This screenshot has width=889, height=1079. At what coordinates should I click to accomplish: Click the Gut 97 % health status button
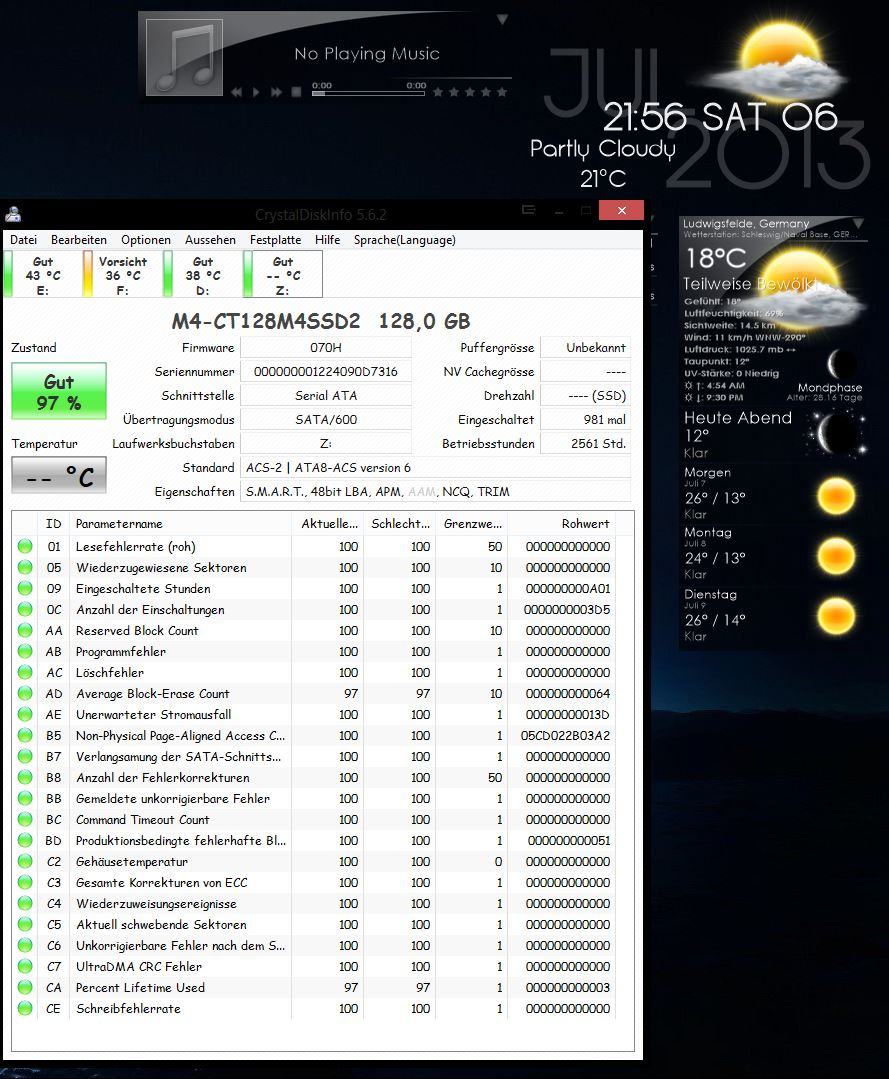pyautogui.click(x=59, y=391)
